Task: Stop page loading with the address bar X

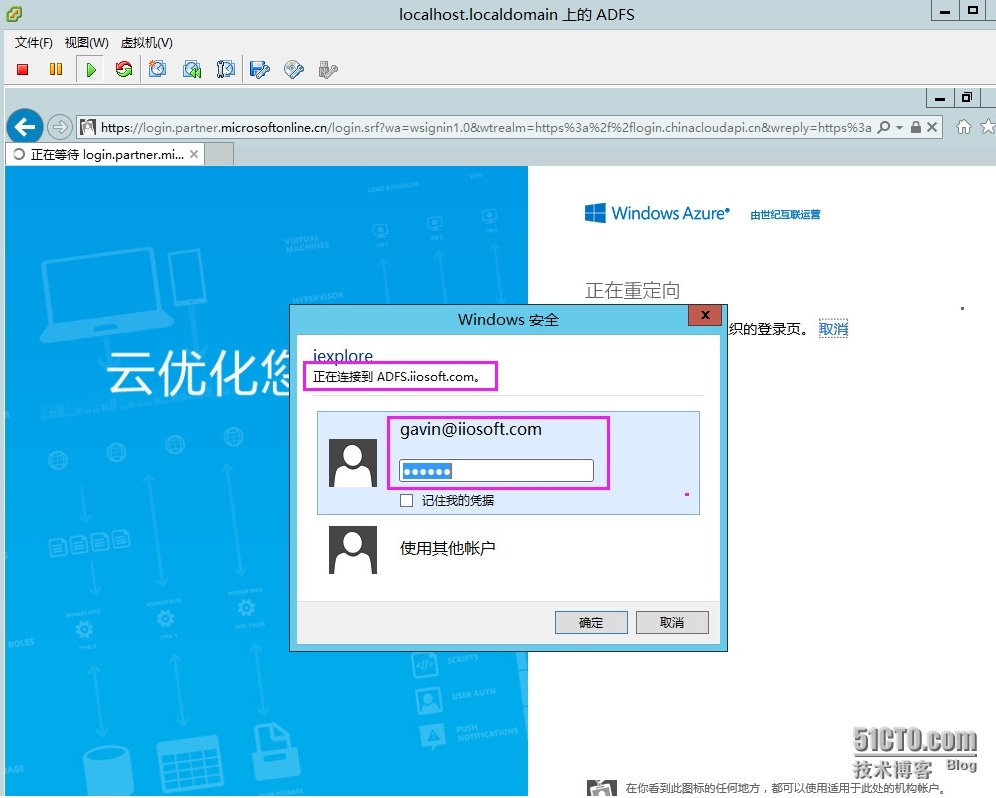Action: point(932,127)
